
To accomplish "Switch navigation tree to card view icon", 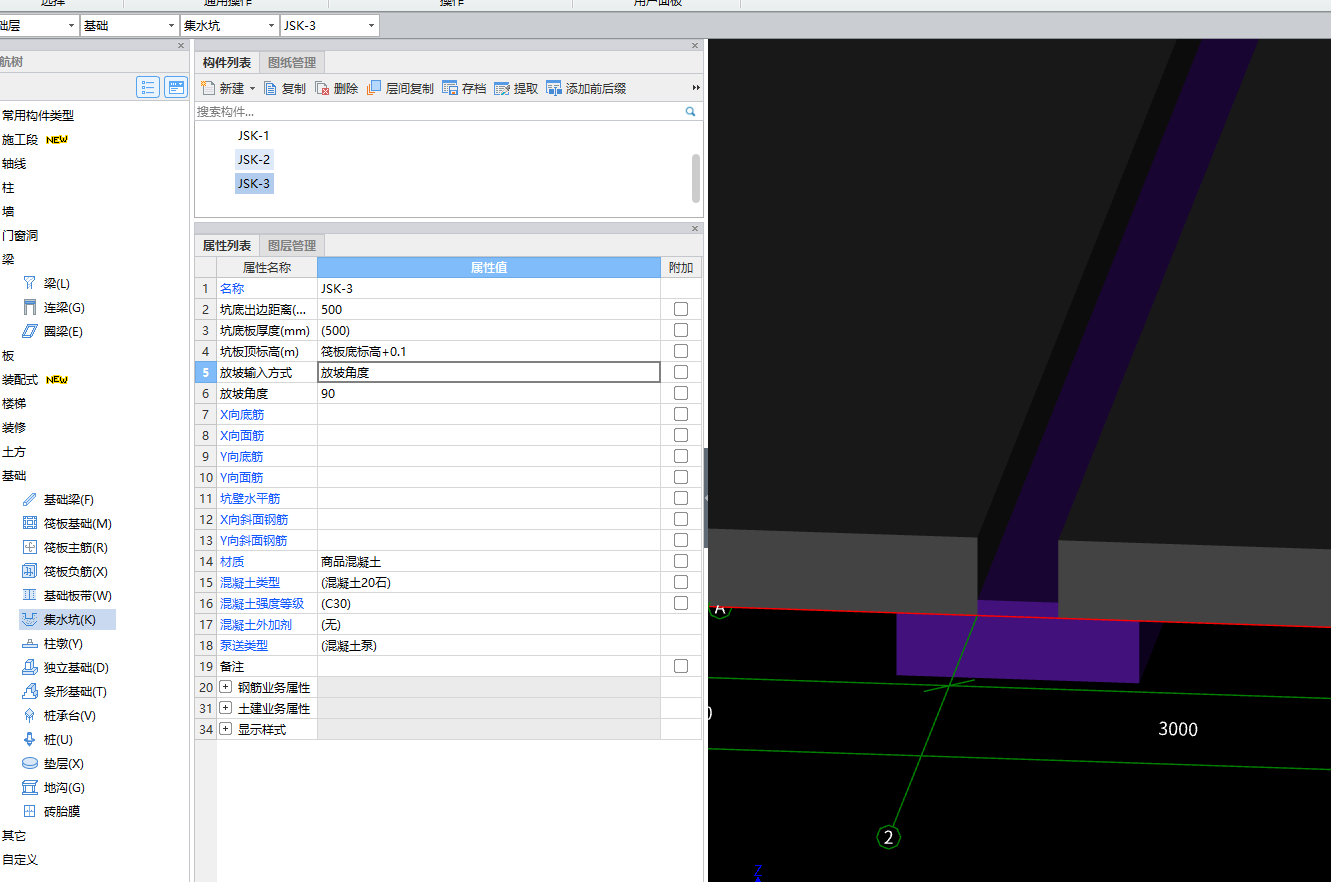I will (x=176, y=87).
